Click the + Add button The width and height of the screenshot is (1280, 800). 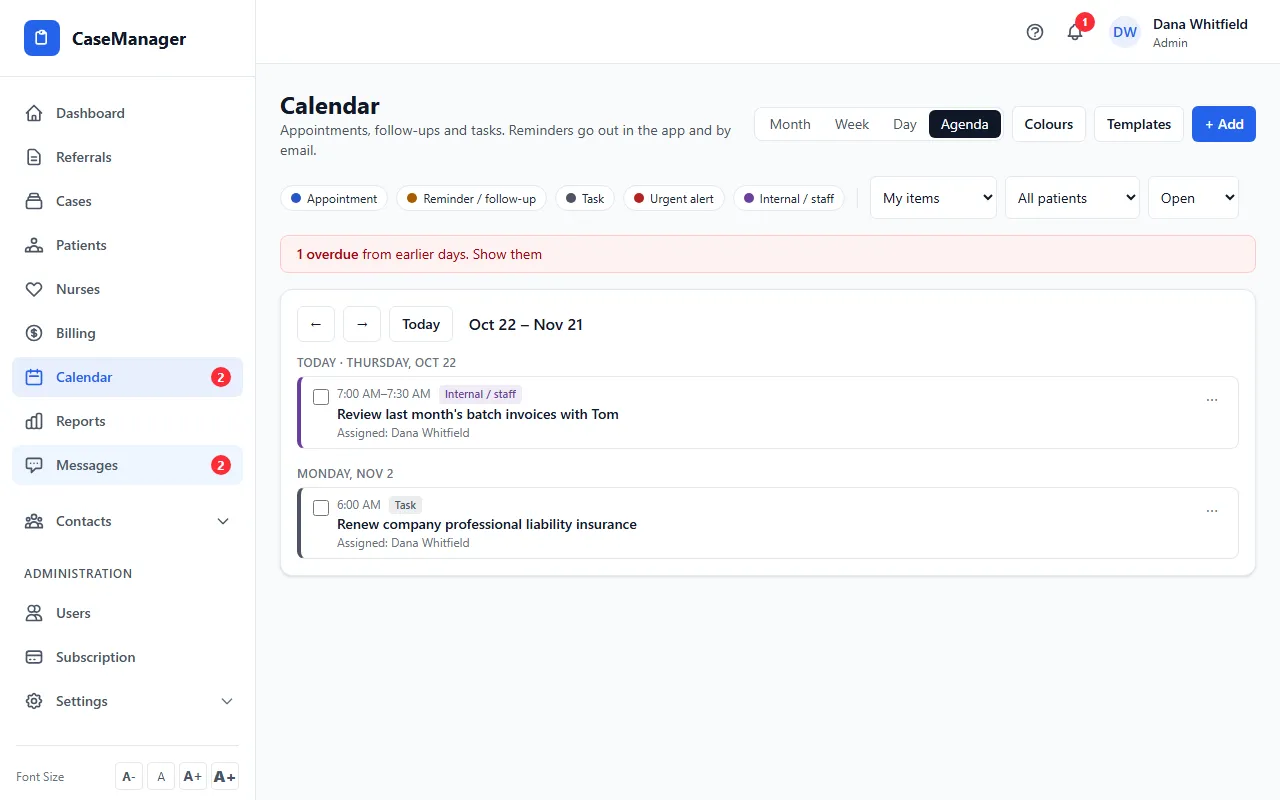pyautogui.click(x=1224, y=124)
